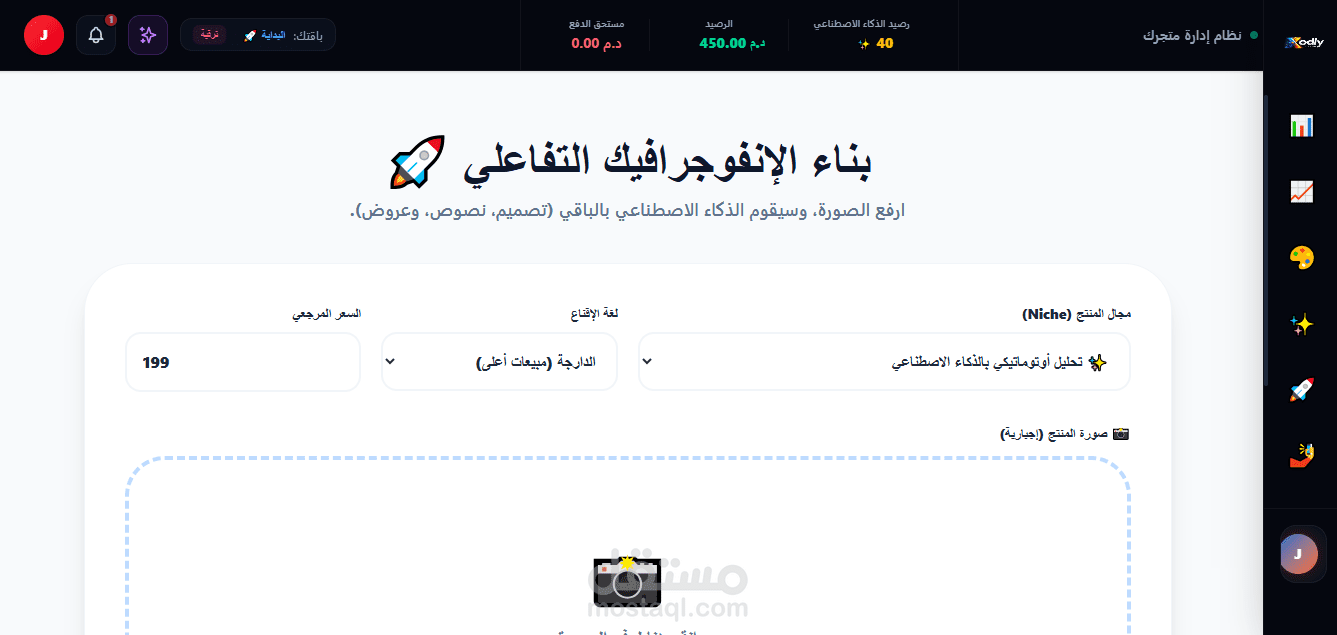Open the sparkles AI sidebar icon

(1301, 324)
